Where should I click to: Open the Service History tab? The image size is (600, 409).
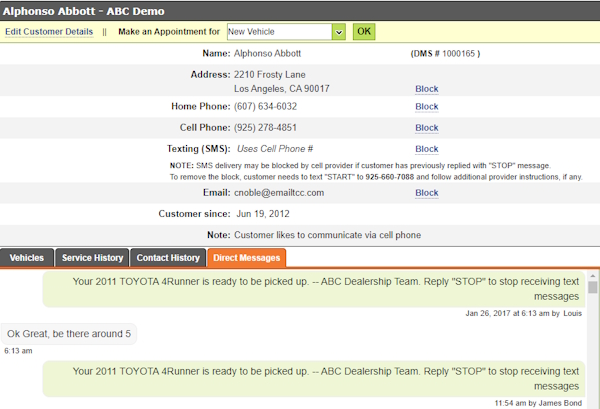(x=93, y=258)
